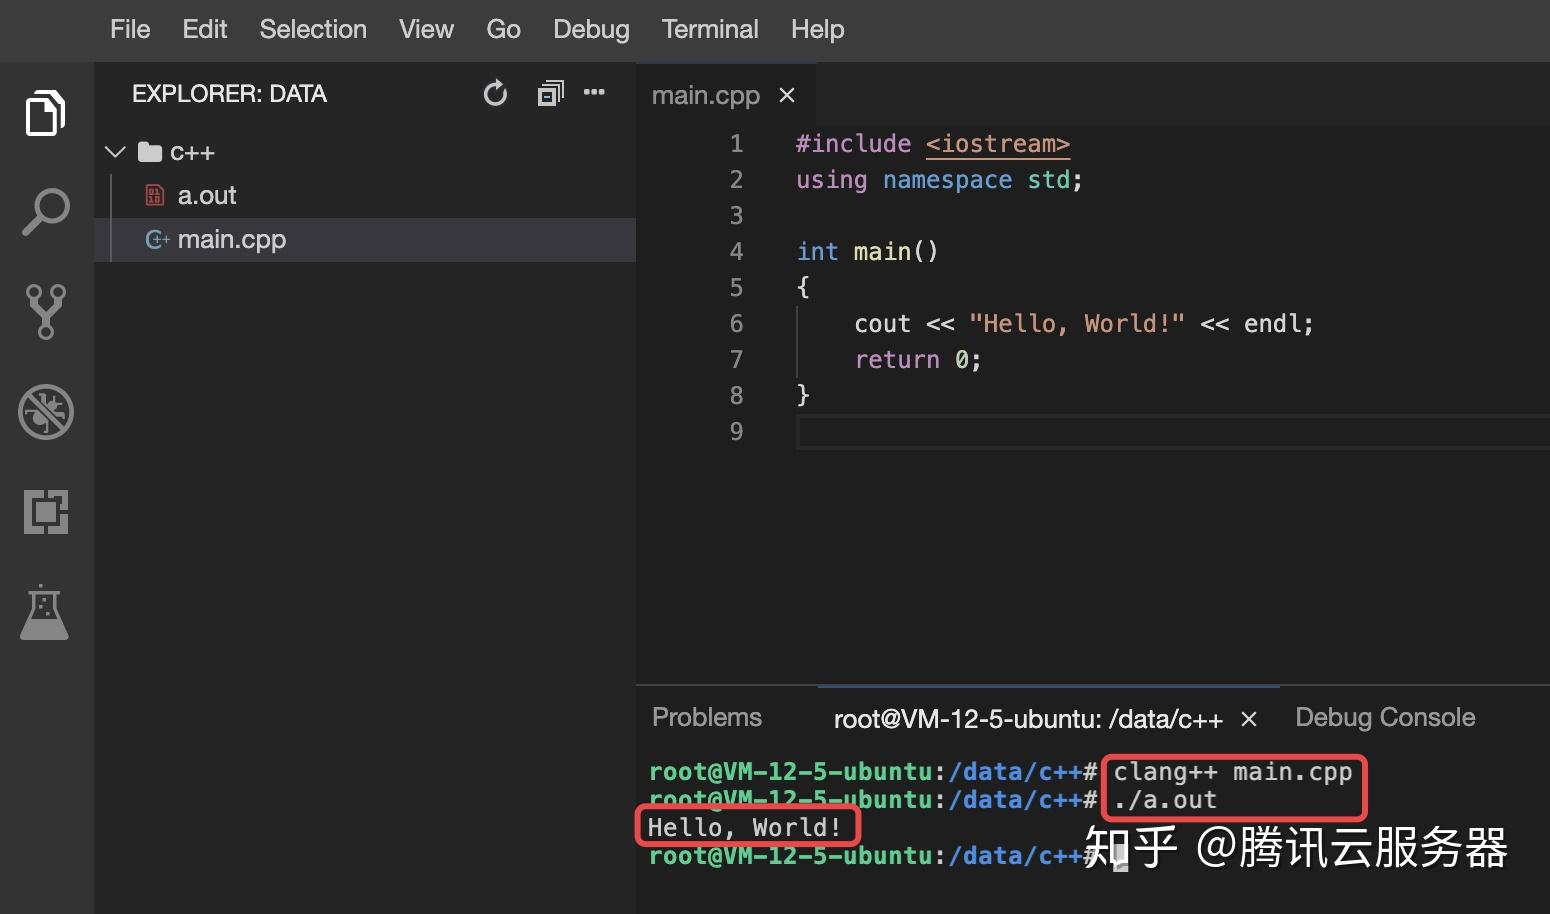This screenshot has width=1550, height=914.
Task: Select a.out in the file tree
Action: click(x=365, y=195)
